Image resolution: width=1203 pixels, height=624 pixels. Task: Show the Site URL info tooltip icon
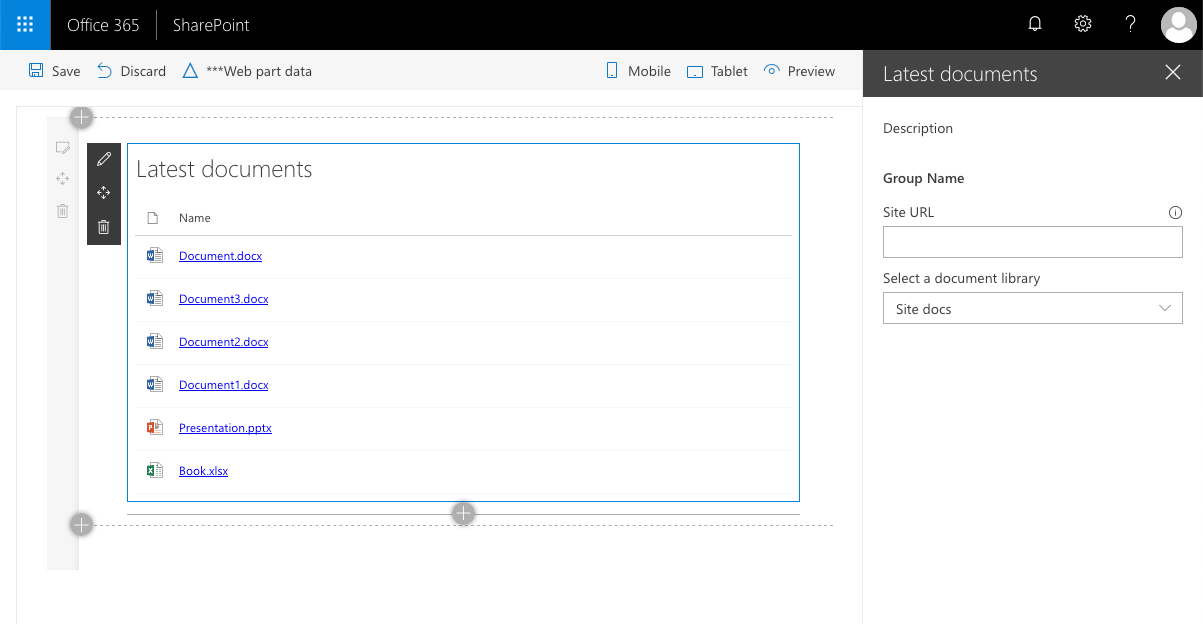point(1175,212)
